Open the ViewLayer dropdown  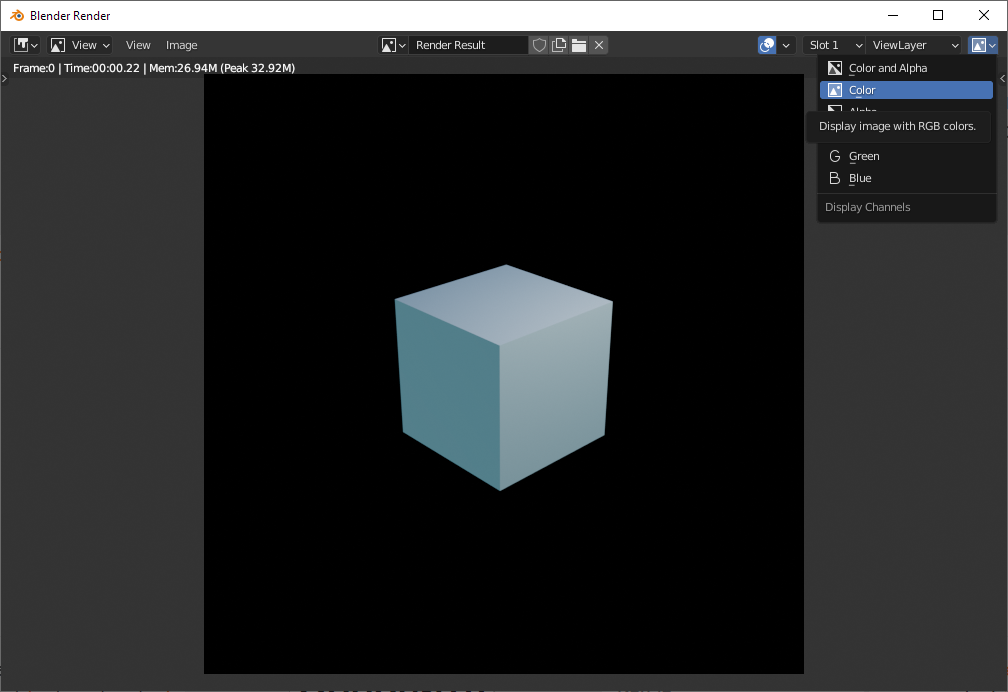pyautogui.click(x=915, y=45)
